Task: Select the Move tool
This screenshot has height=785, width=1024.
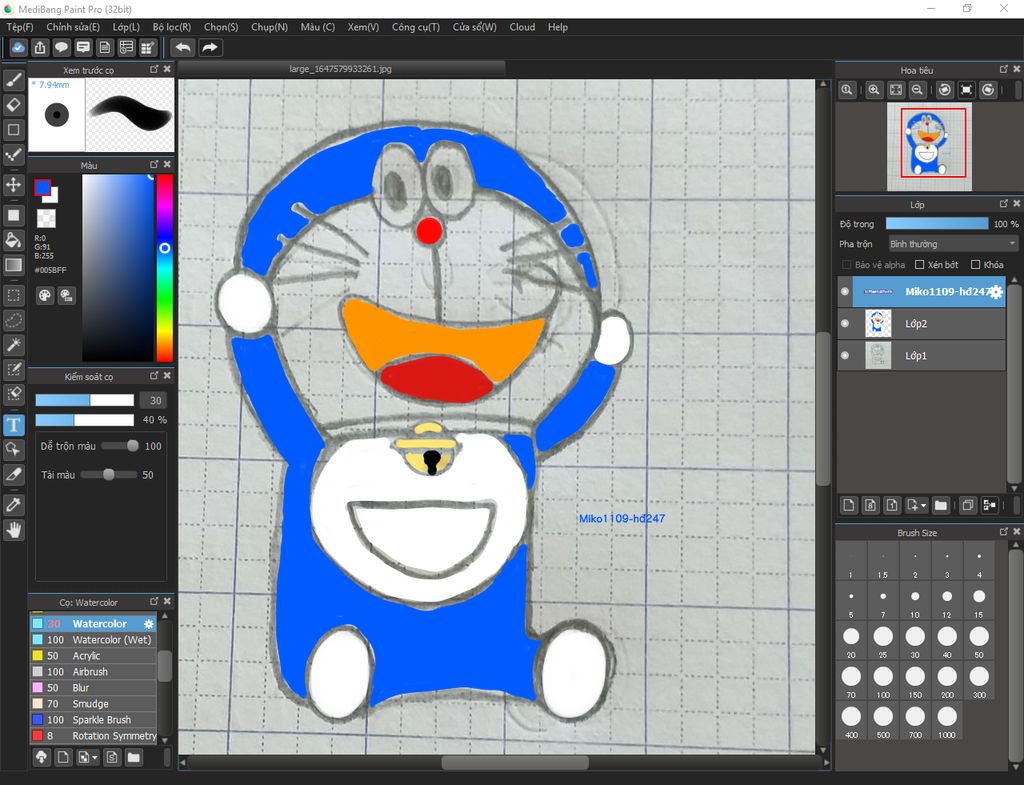Action: [x=14, y=185]
